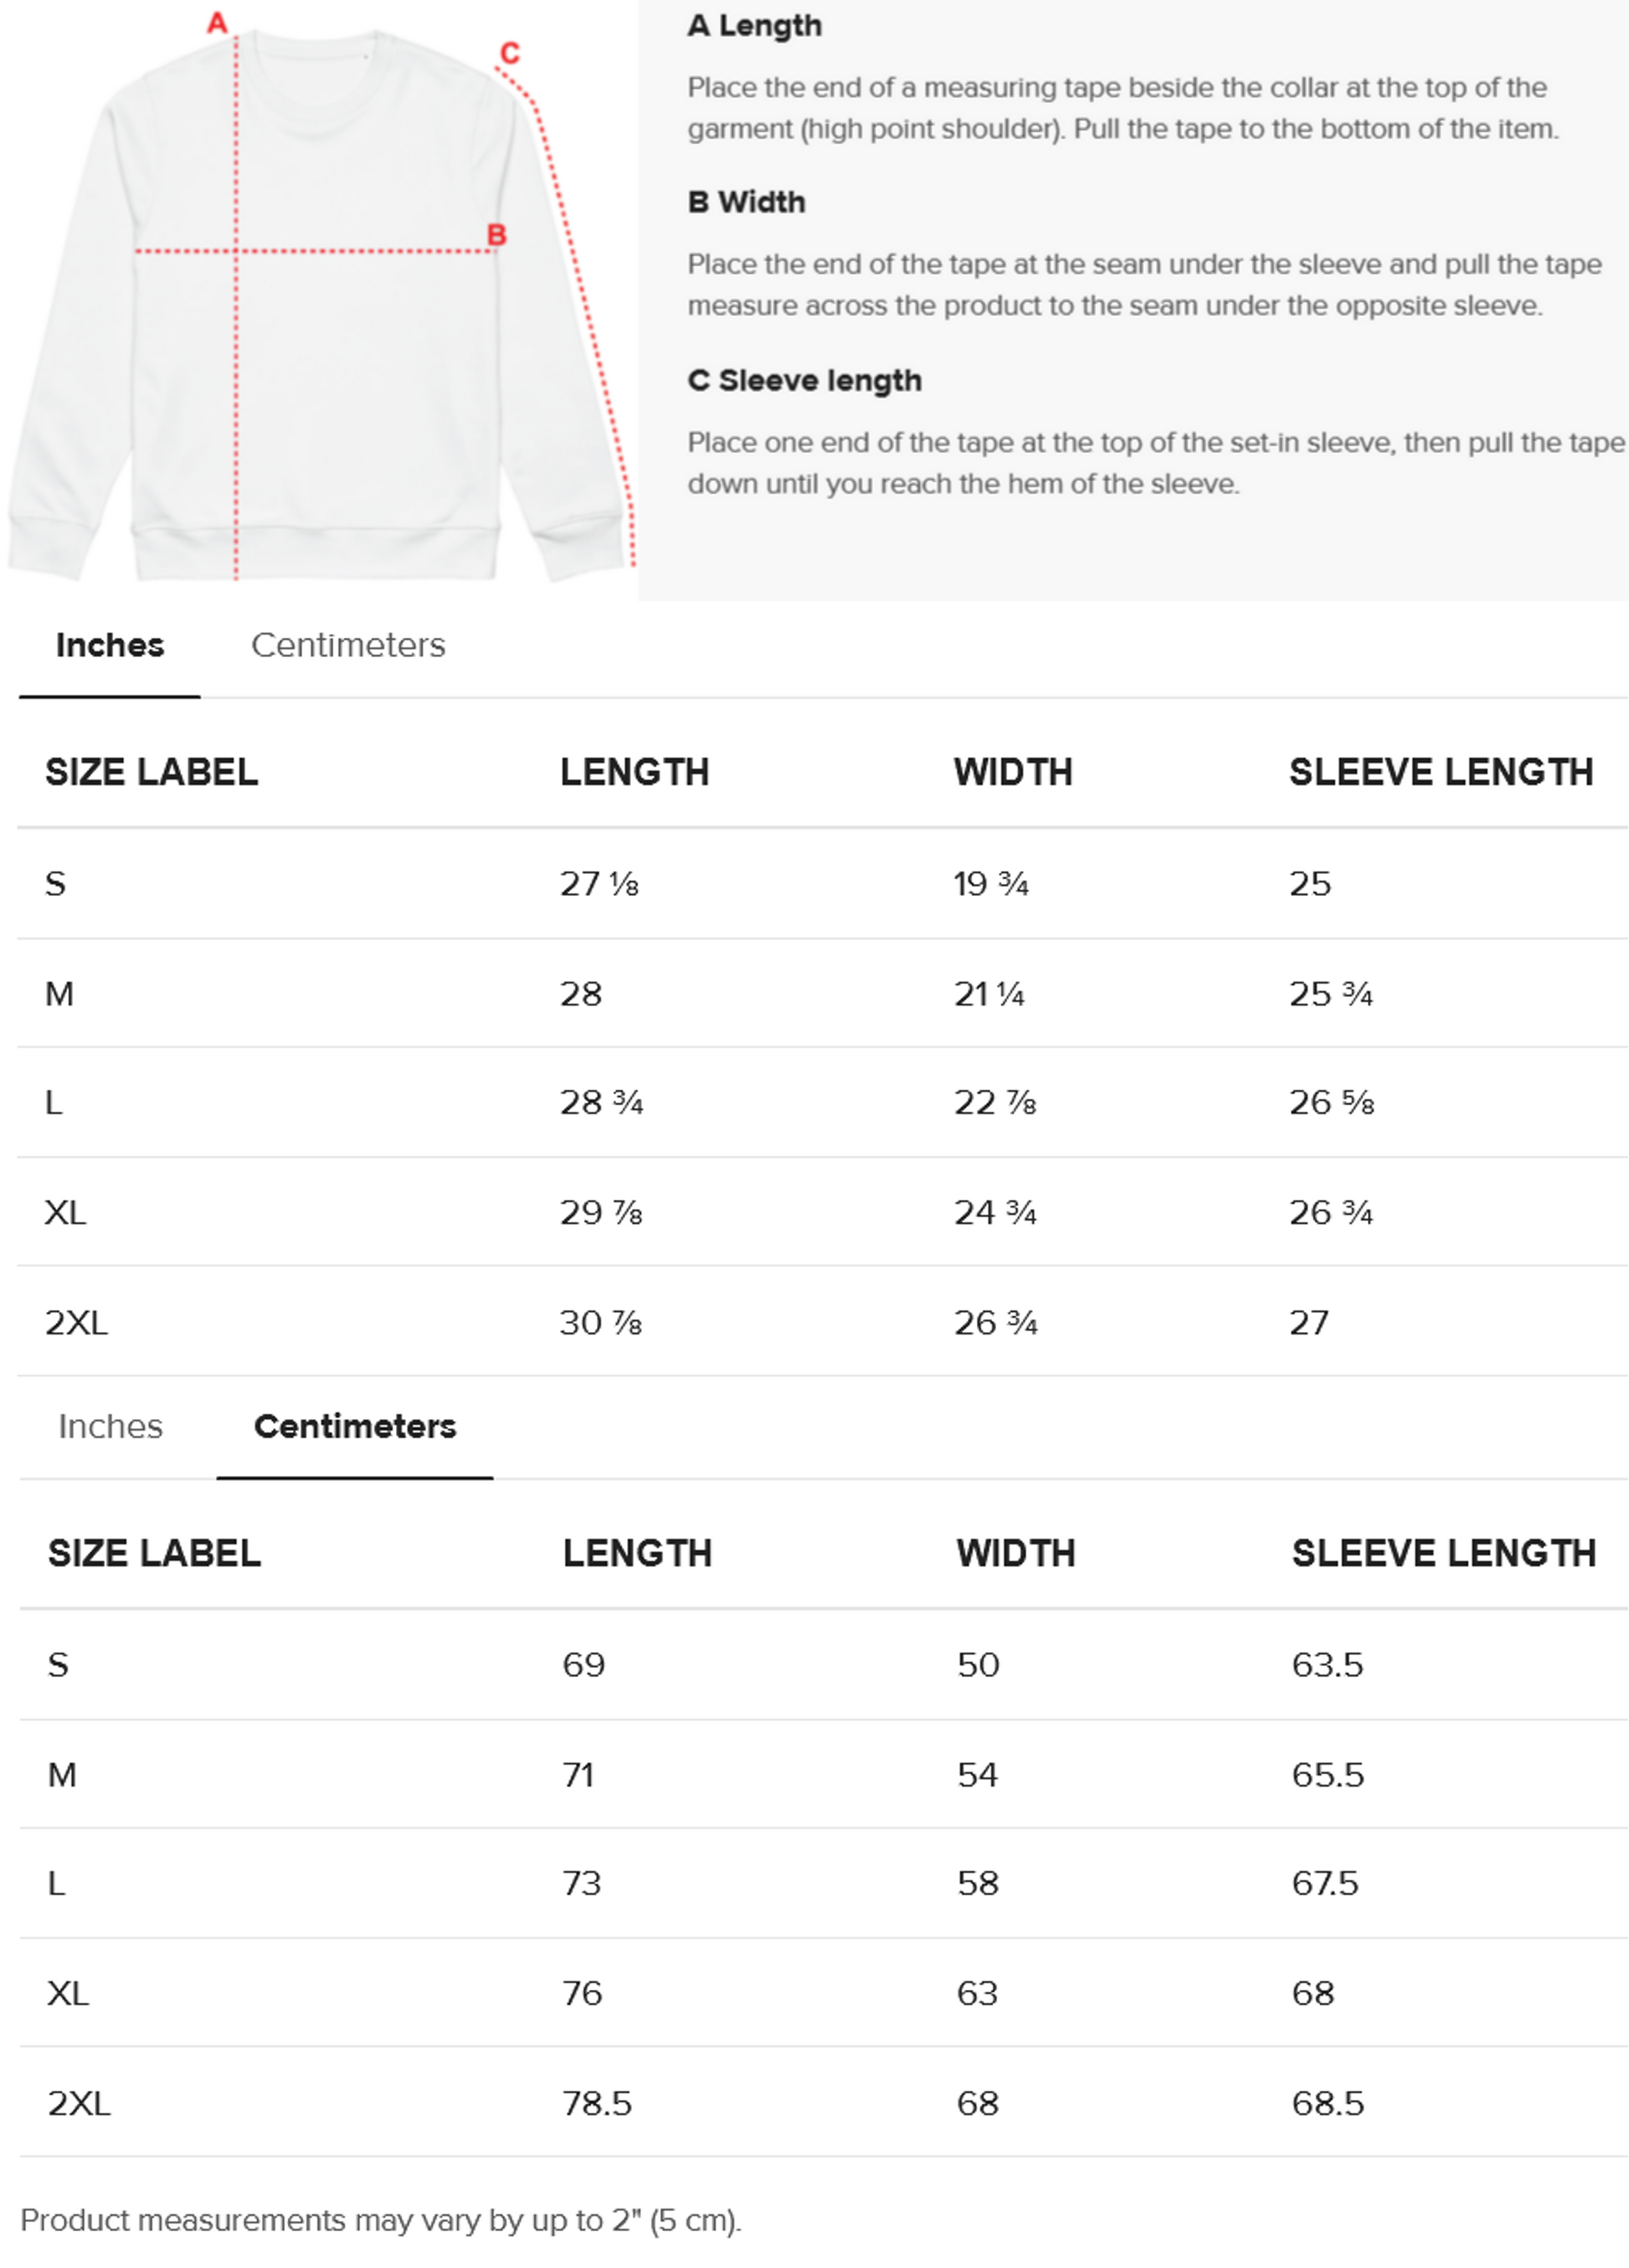Select the 63.5 sleeve length cell
Screen dimensions: 1629x2268
[1327, 1665]
